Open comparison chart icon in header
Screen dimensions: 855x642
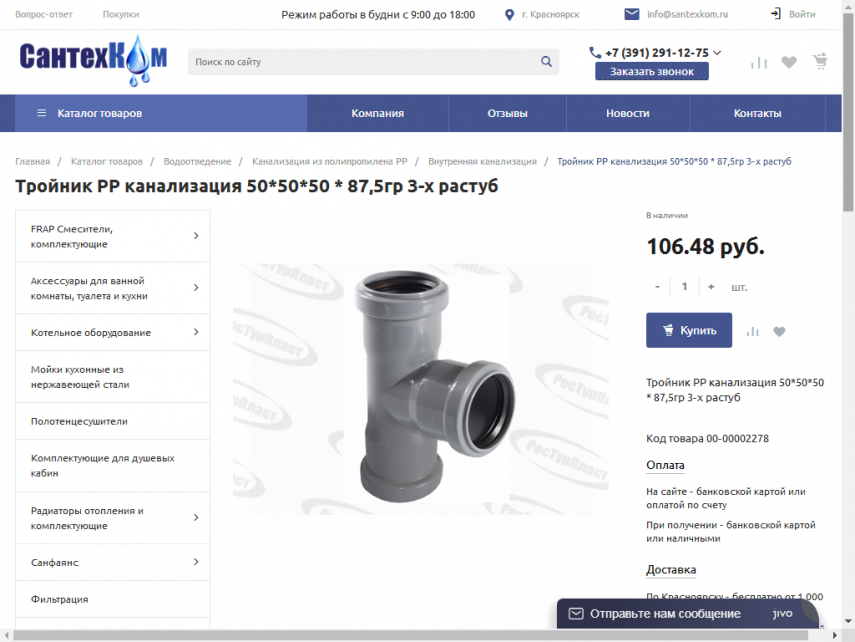click(759, 62)
